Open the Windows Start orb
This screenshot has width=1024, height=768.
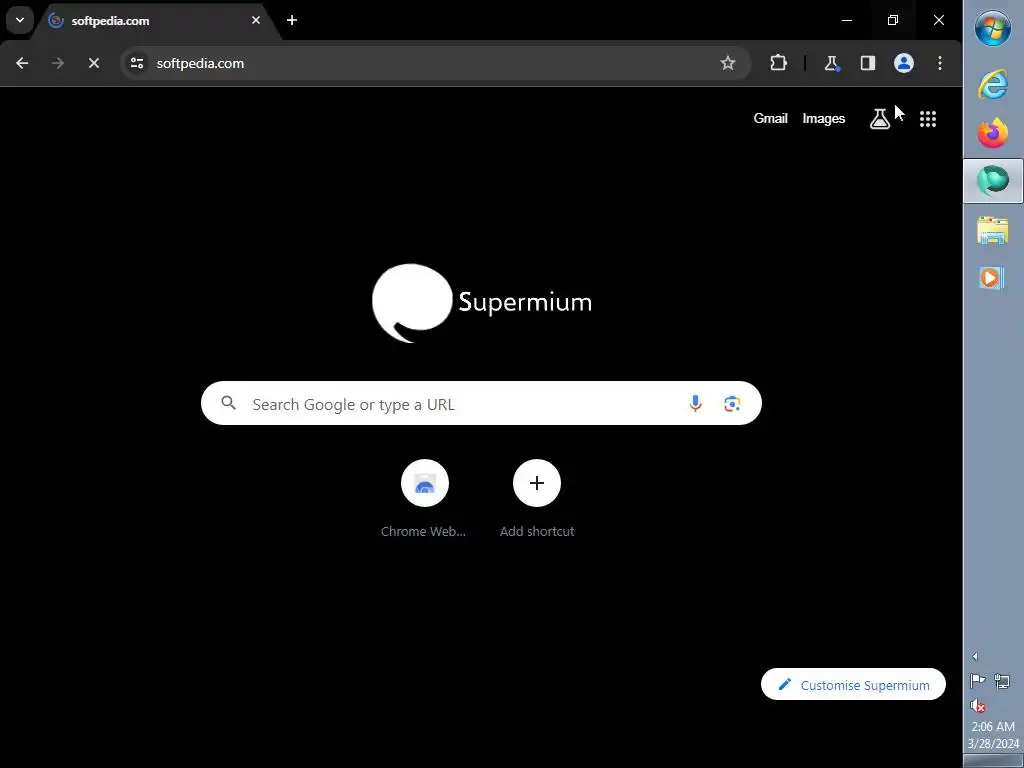tap(993, 28)
